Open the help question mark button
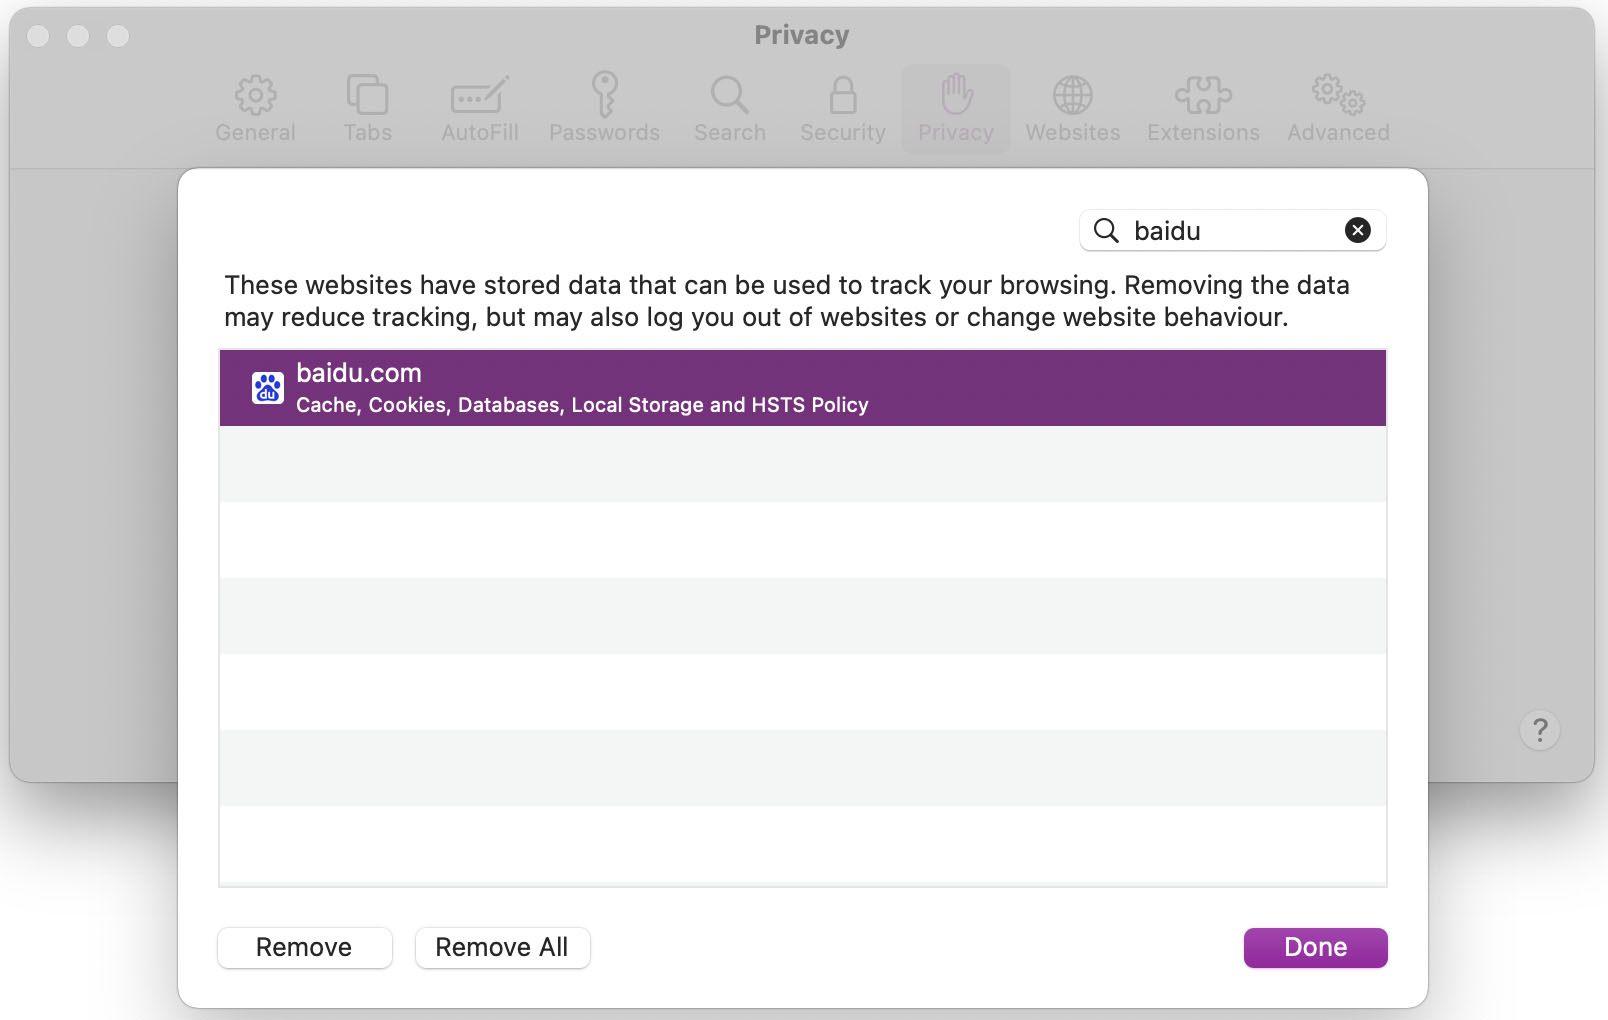 [x=1539, y=731]
